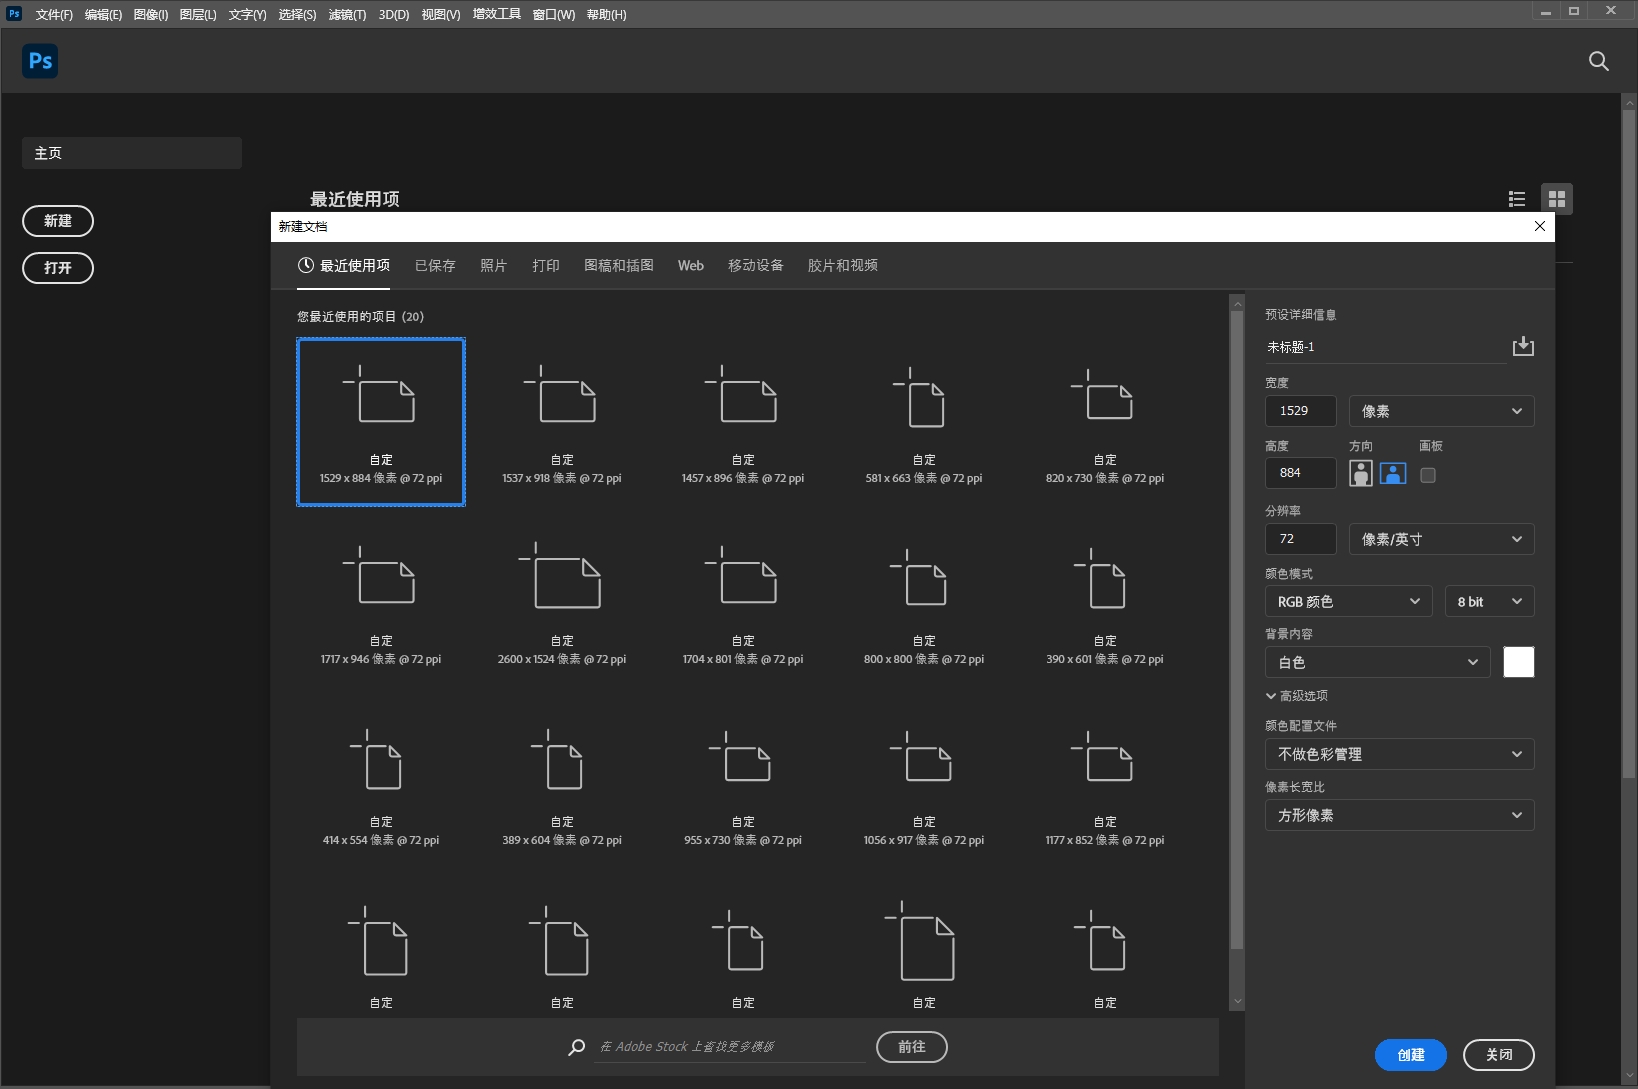Click the save document preset icon
This screenshot has width=1638, height=1089.
(1523, 346)
